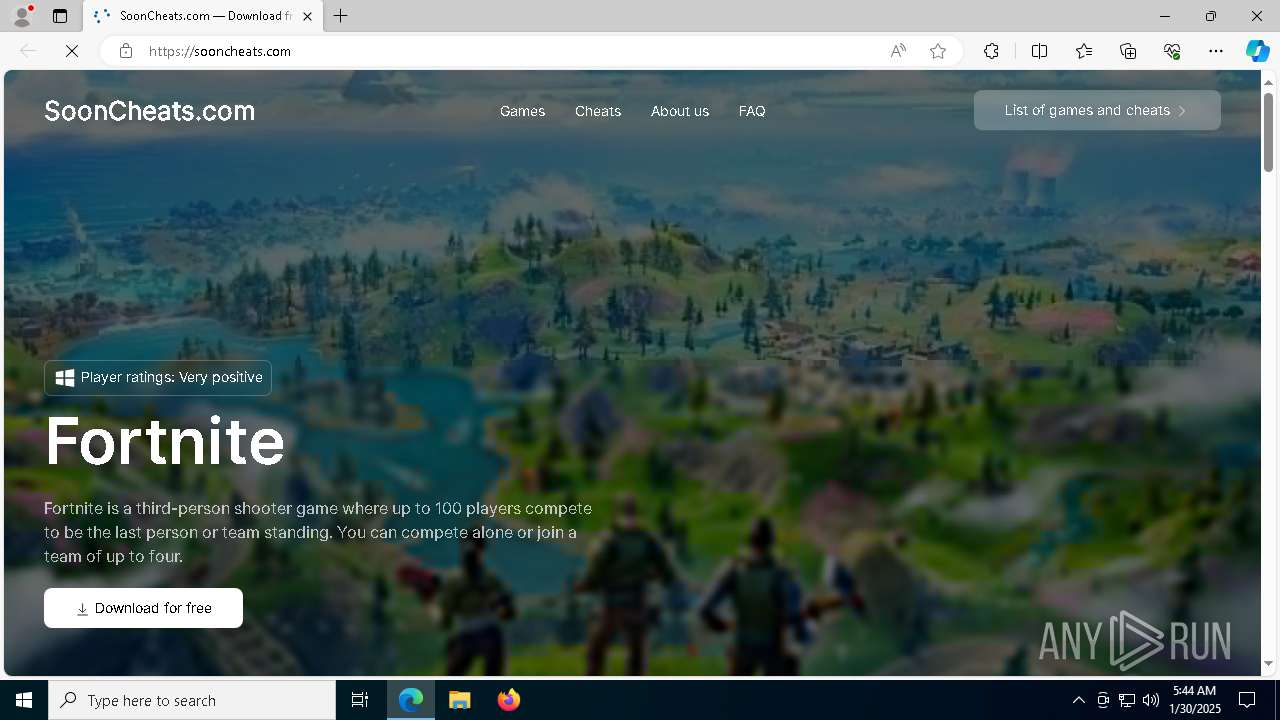Open Task View on the taskbar
The image size is (1280, 720).
click(x=360, y=700)
